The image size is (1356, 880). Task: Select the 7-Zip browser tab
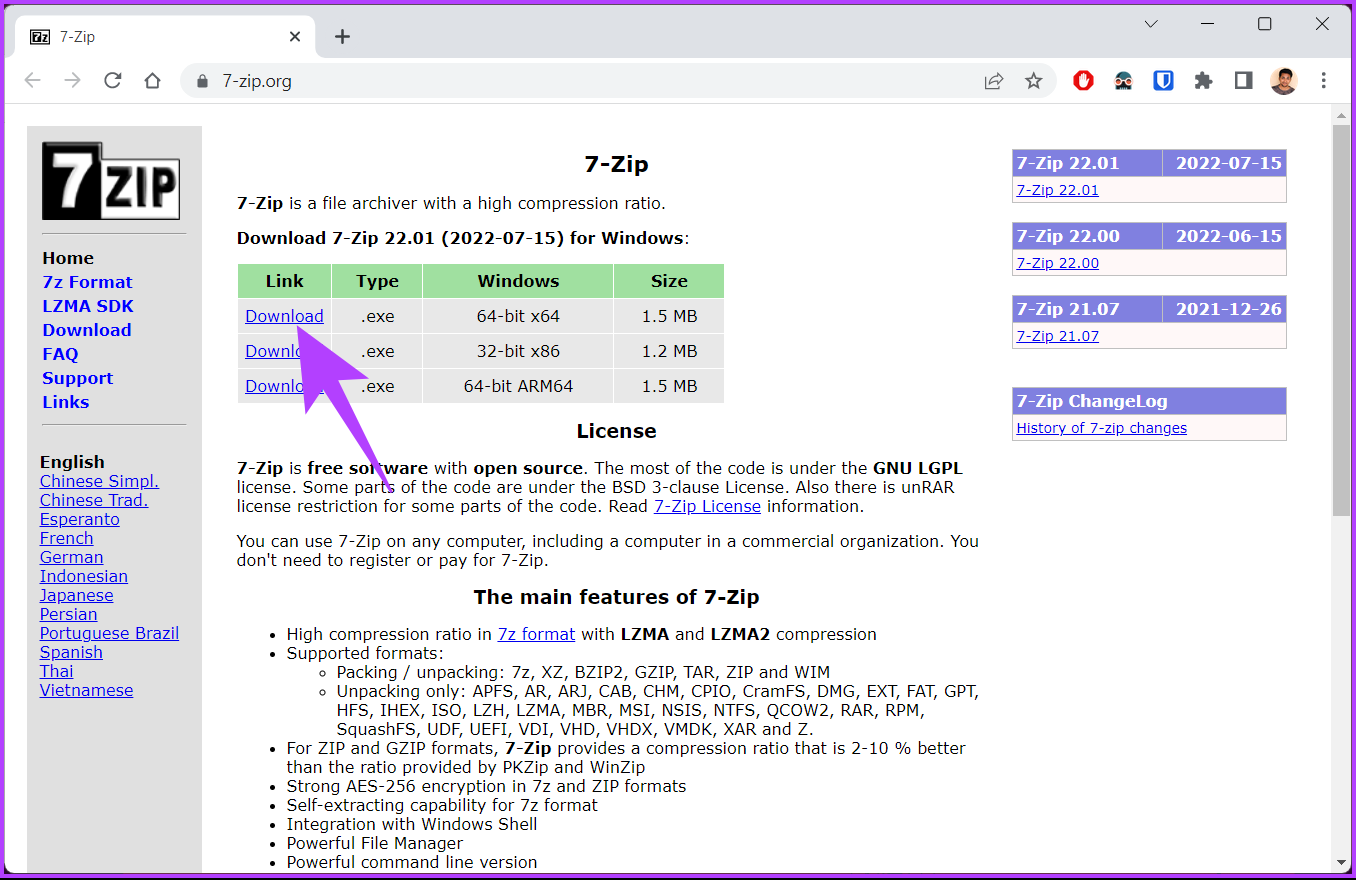coord(165,37)
